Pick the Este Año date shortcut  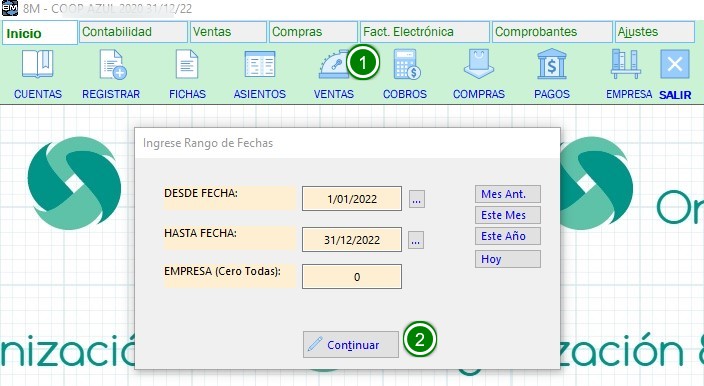coord(508,236)
